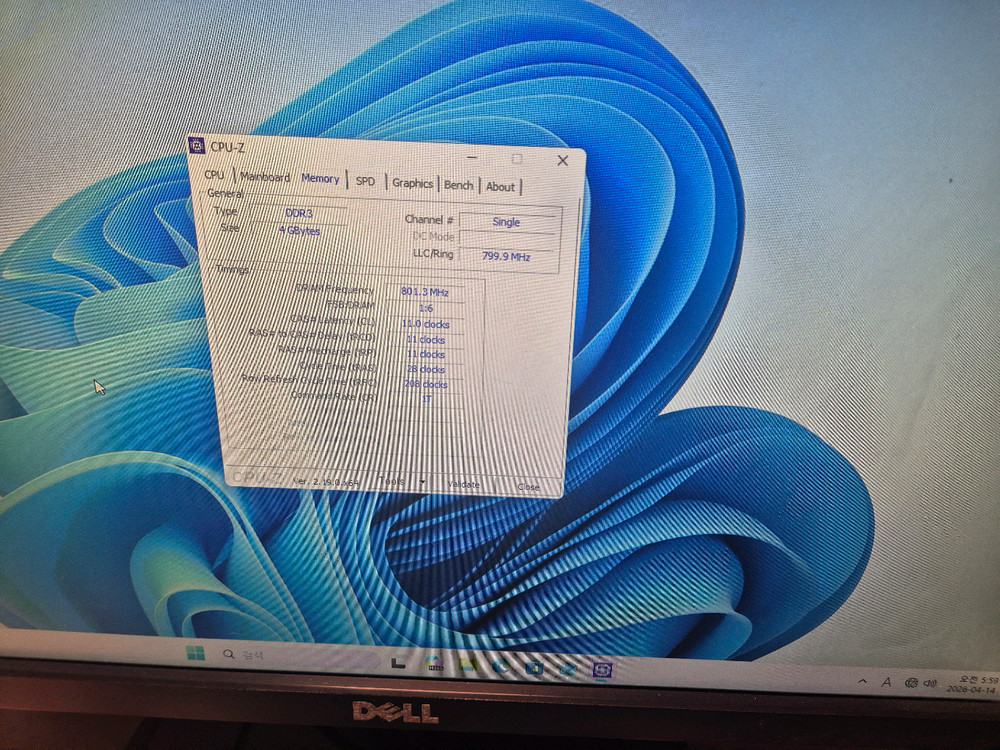Open the About tab

pos(500,187)
